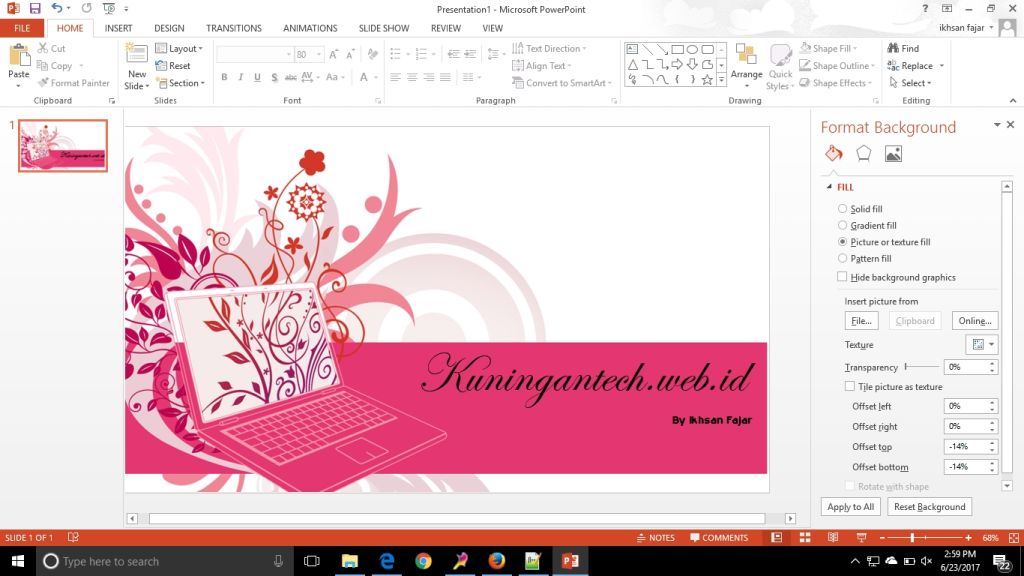Switch to Reading View icon
This screenshot has width=1024, height=576.
point(833,537)
